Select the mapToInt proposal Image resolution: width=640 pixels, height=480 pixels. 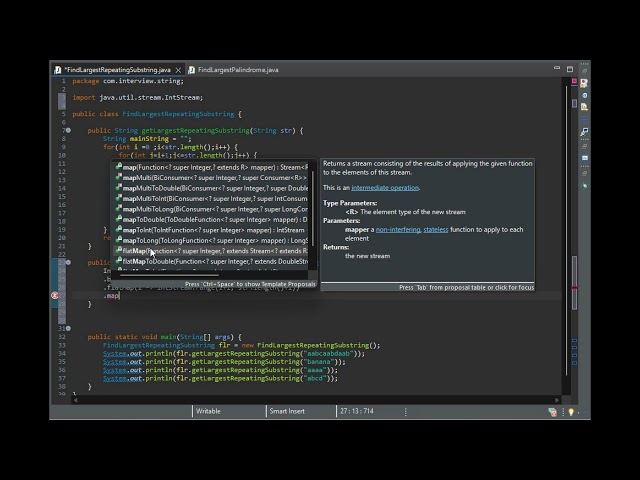click(211, 230)
